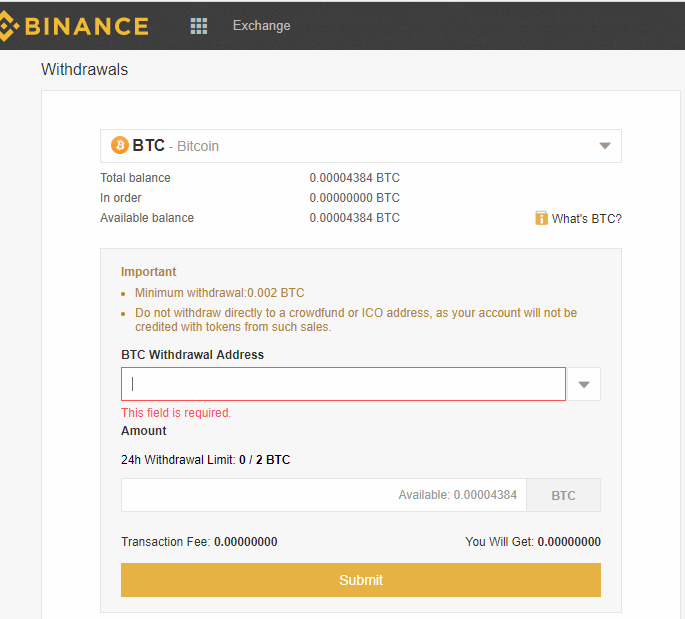Viewport: 685px width, 619px height.
Task: Click the Transaction Fee 0.00000000 text
Action: coord(199,542)
